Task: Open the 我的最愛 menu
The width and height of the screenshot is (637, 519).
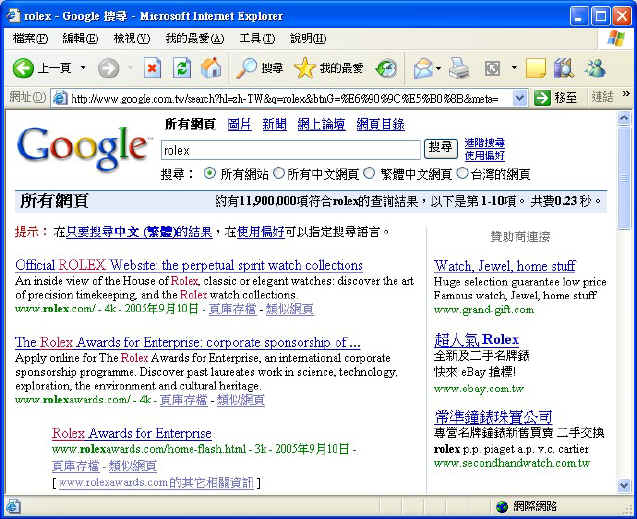Action: (x=195, y=39)
